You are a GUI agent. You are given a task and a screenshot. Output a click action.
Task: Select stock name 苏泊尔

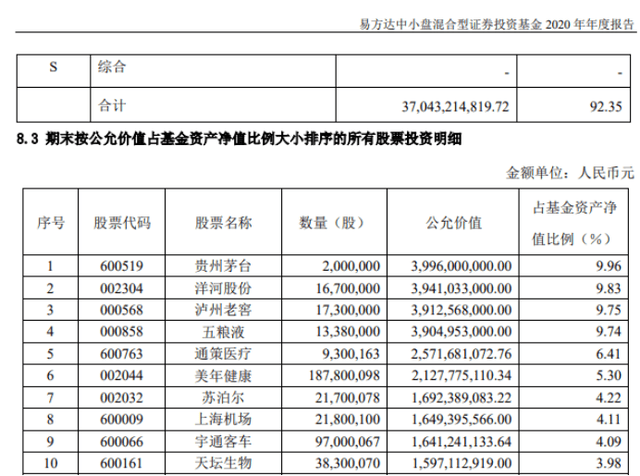tap(223, 398)
